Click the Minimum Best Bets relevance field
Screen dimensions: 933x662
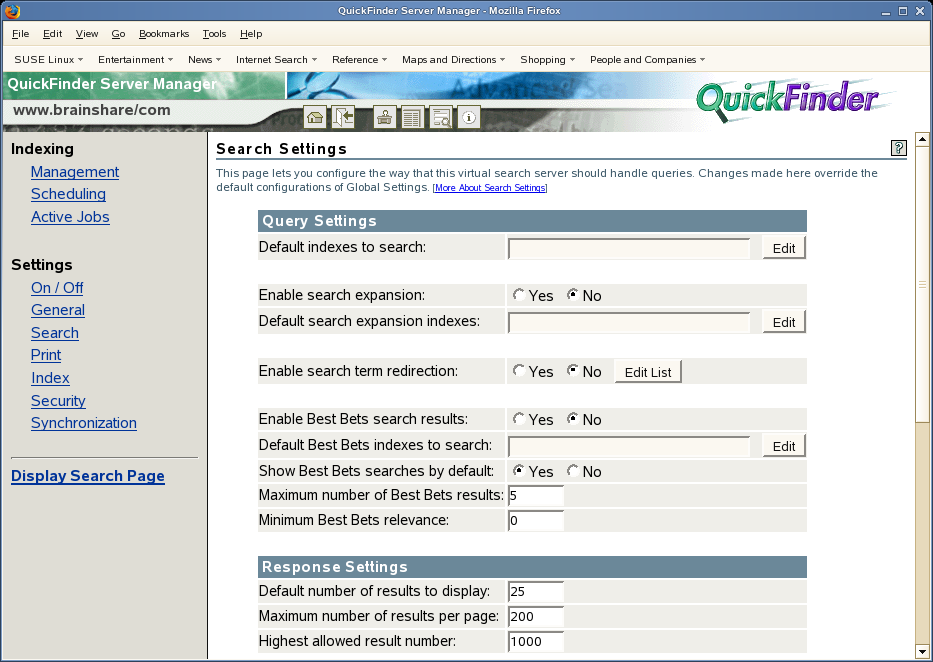pyautogui.click(x=536, y=520)
